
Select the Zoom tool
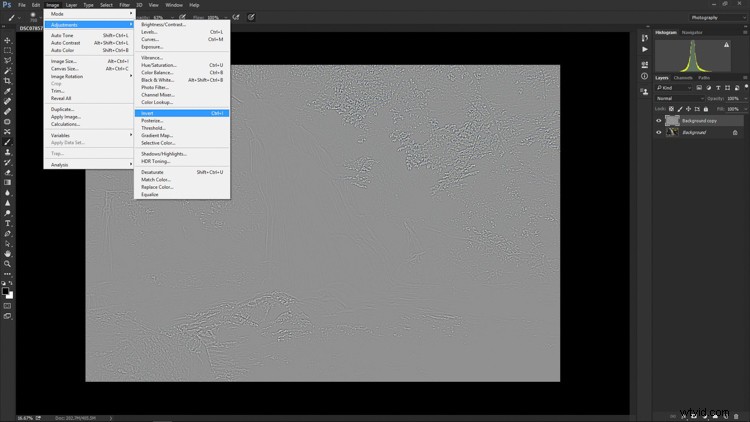(8, 264)
